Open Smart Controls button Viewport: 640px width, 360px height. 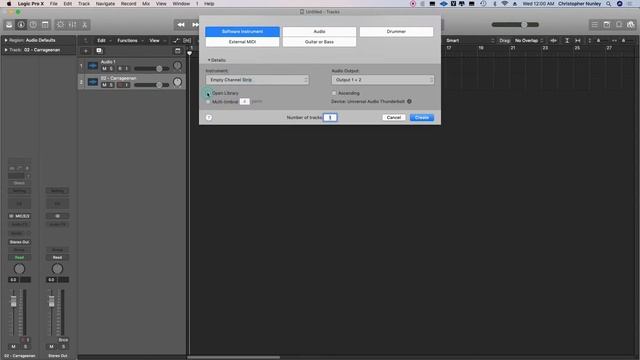click(60, 25)
